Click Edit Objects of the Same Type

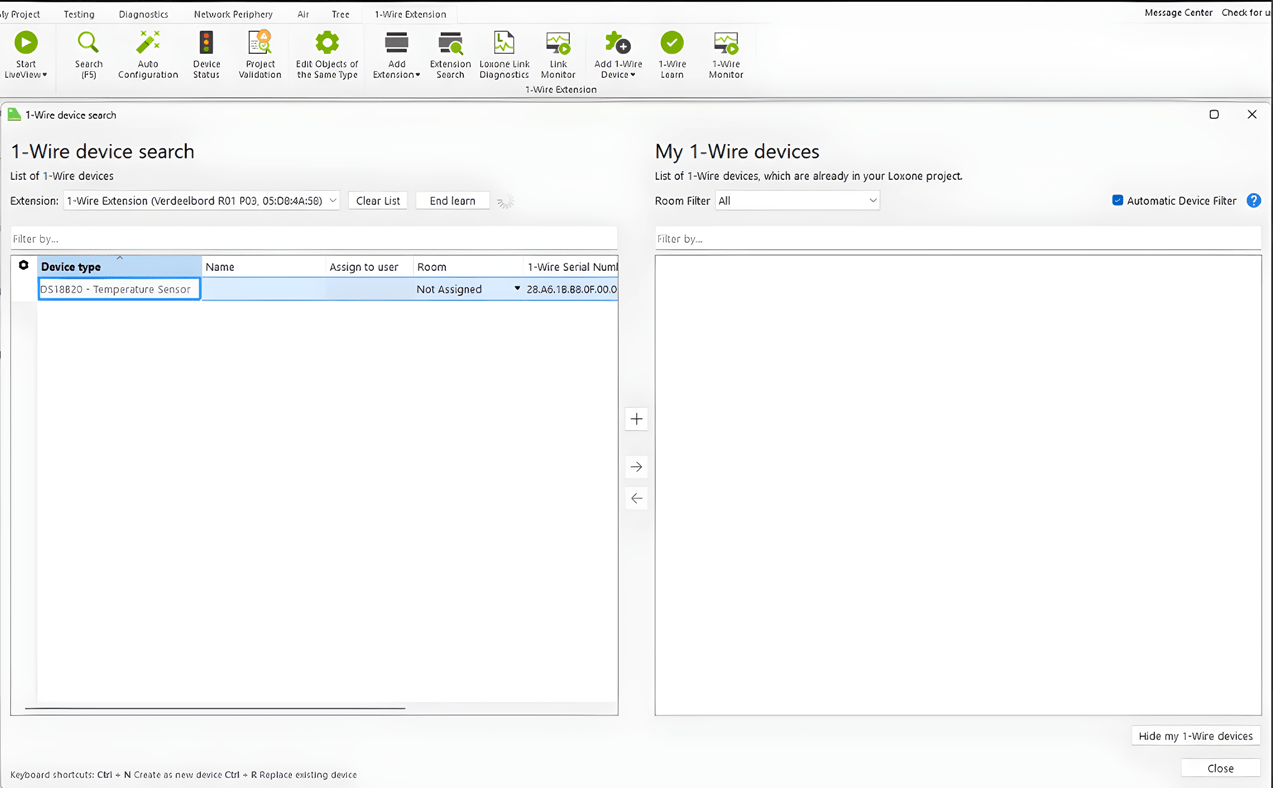pos(327,54)
